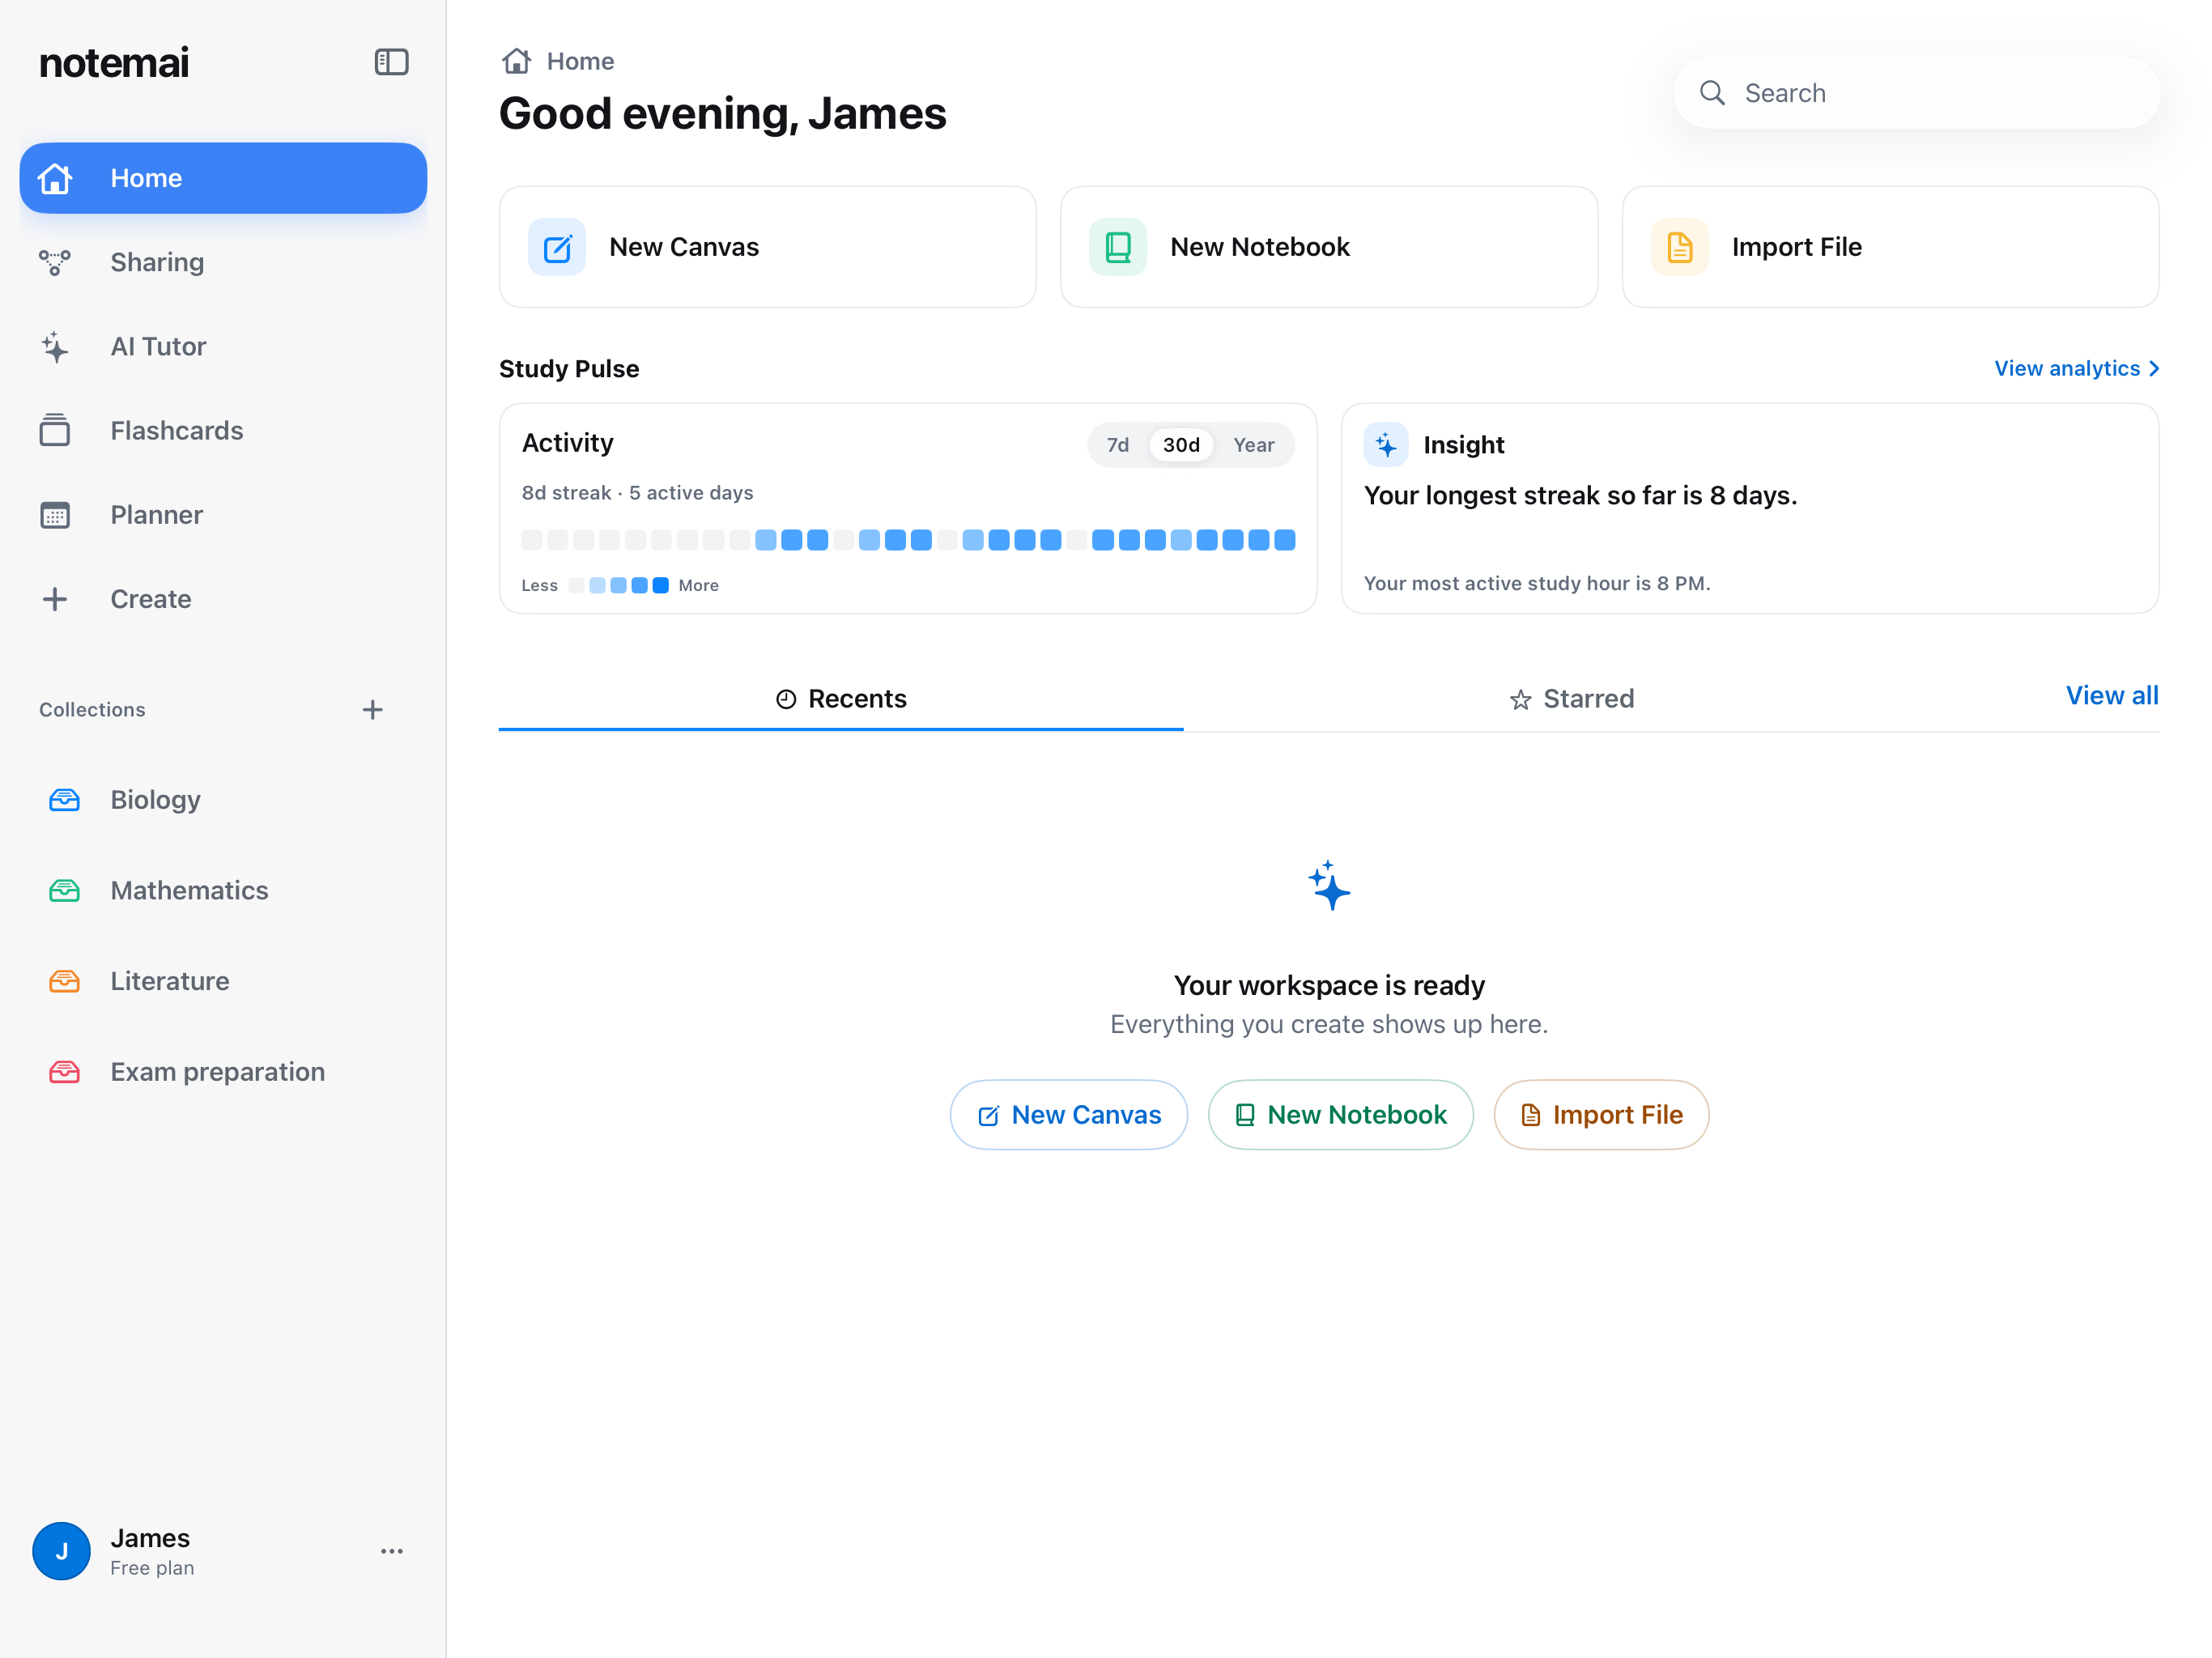
Task: Click the Insight sparkle icon
Action: click(1386, 445)
